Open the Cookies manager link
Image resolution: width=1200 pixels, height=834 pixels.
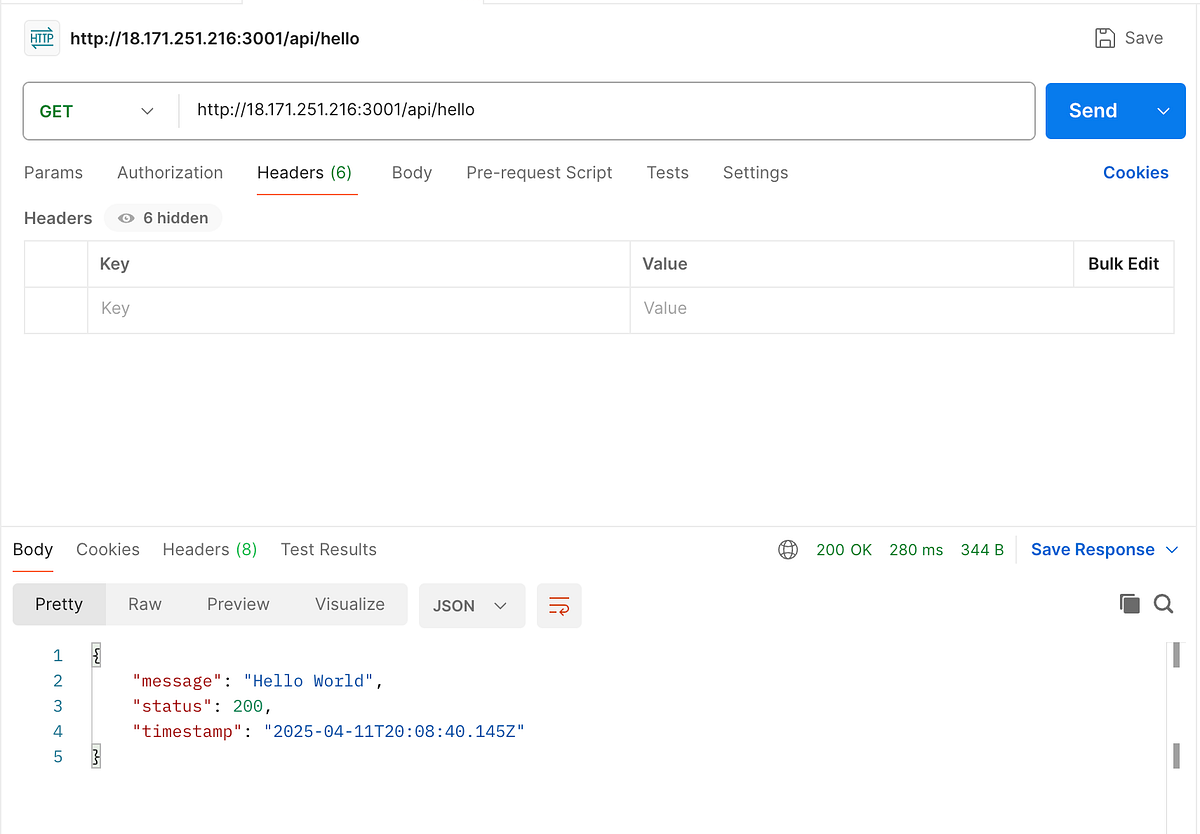pos(1136,172)
